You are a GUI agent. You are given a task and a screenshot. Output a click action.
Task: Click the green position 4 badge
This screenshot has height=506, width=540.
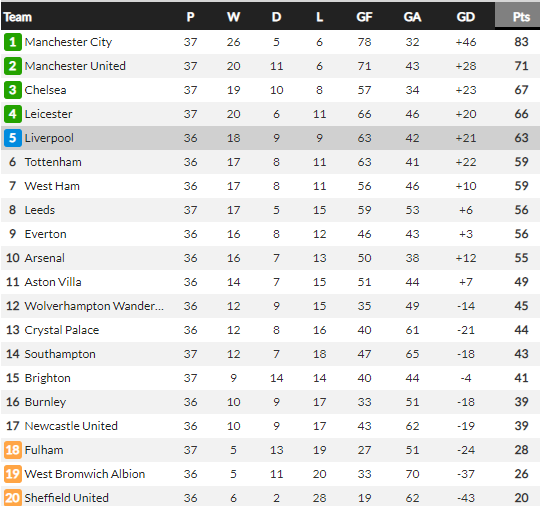[13, 114]
